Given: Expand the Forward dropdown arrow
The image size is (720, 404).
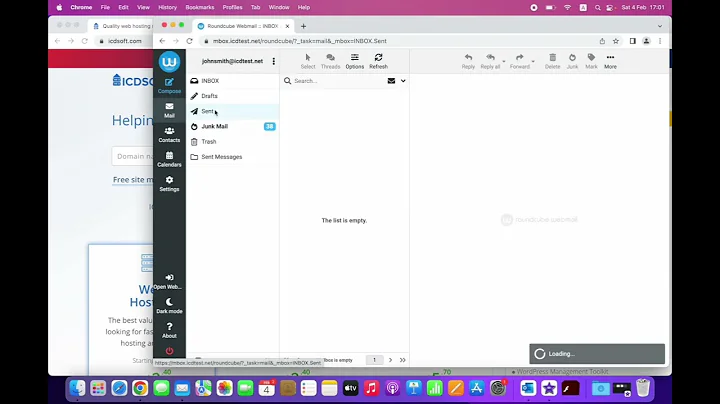Looking at the screenshot, I should [x=533, y=61].
